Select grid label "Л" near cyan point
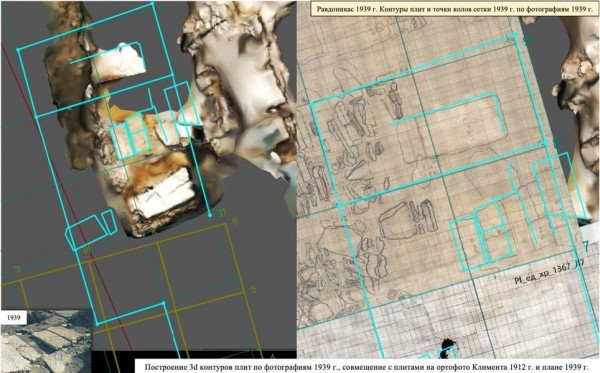This screenshot has height=373, width=600. click(223, 214)
